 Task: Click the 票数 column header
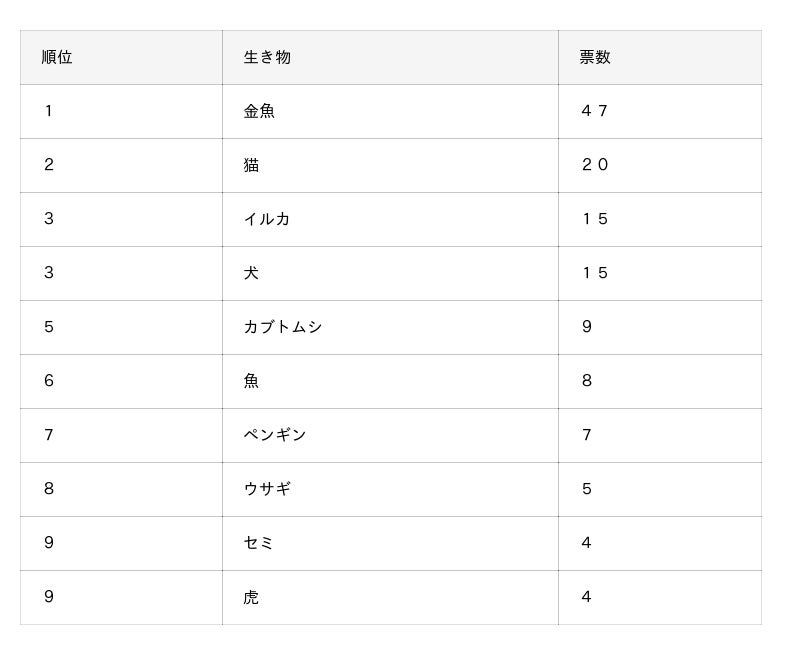click(x=595, y=57)
